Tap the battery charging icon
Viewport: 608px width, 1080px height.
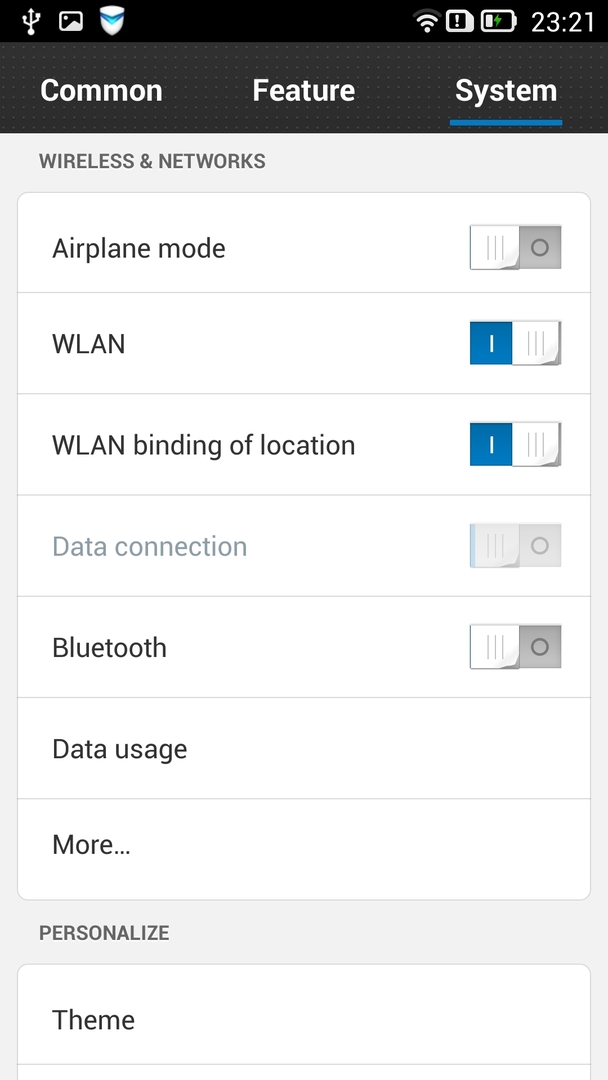tap(498, 21)
